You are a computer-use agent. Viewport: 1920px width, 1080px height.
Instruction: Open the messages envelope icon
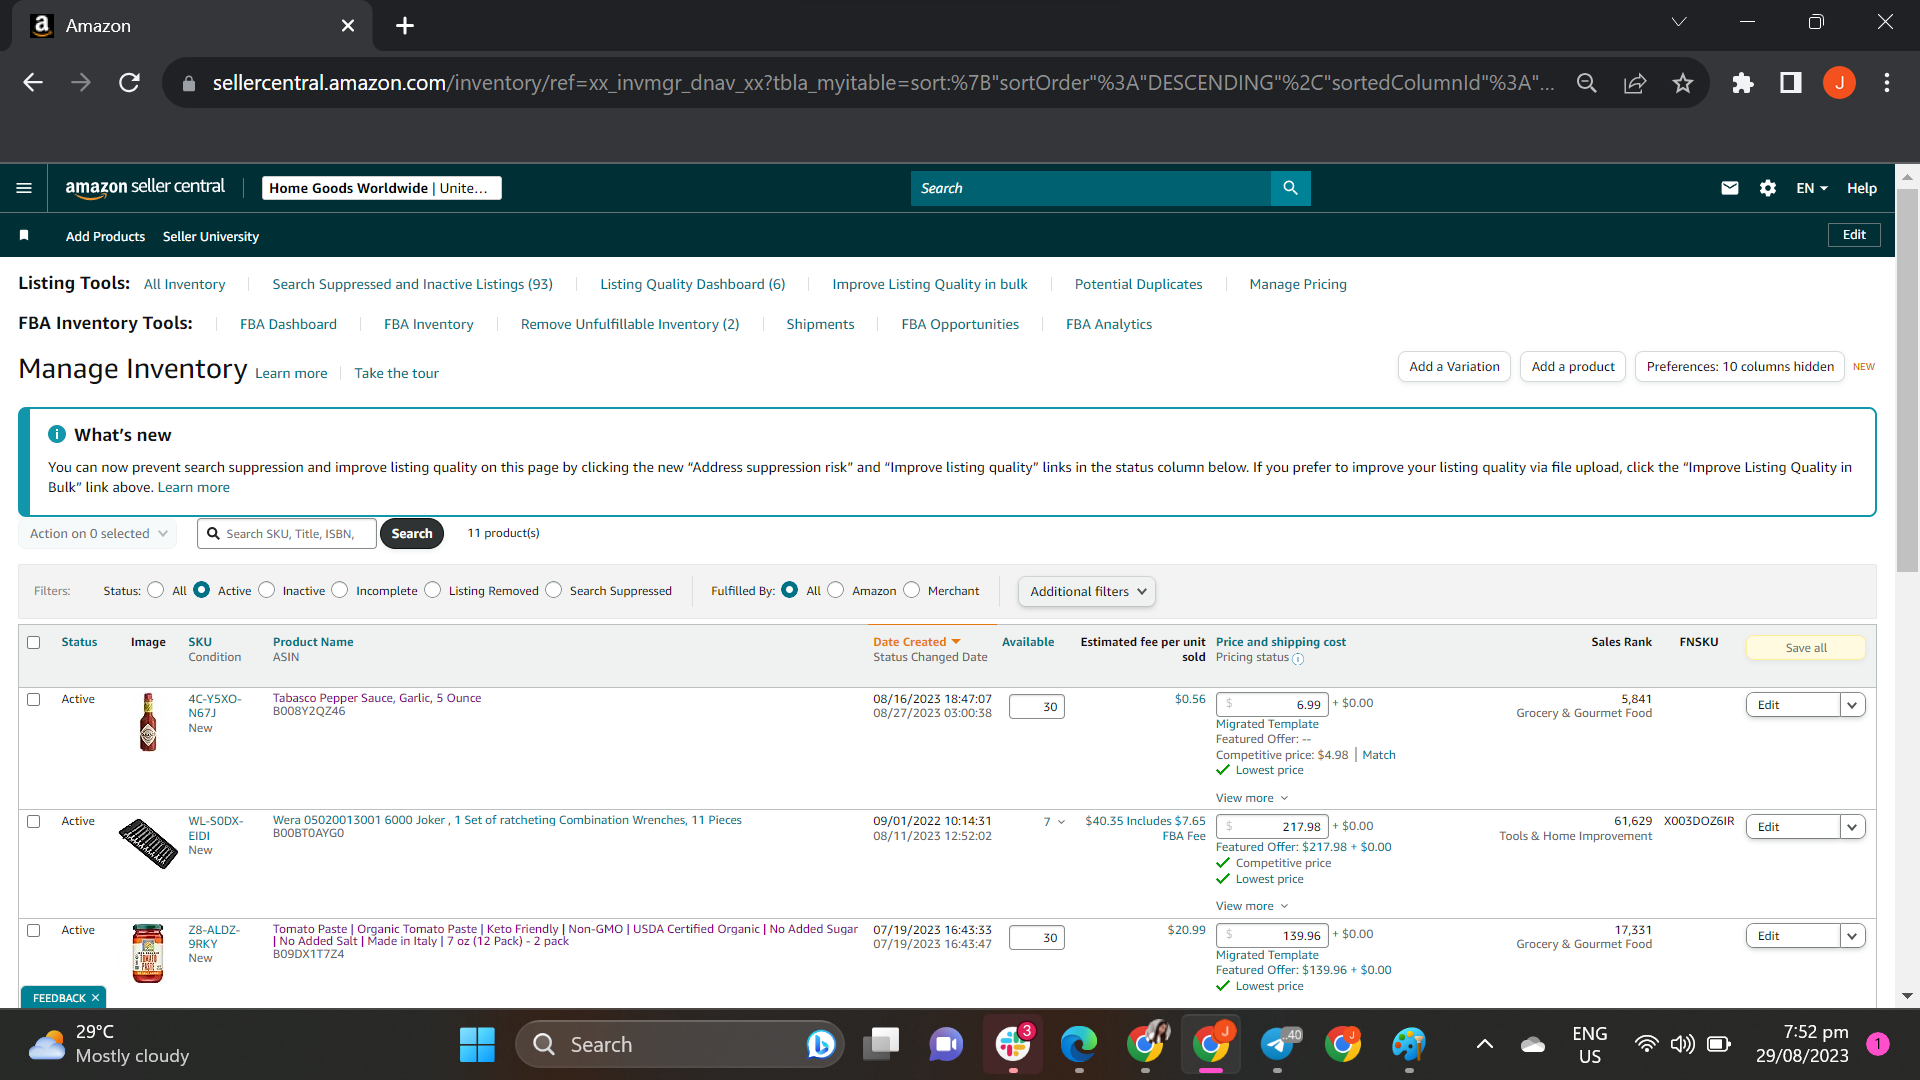point(1729,188)
